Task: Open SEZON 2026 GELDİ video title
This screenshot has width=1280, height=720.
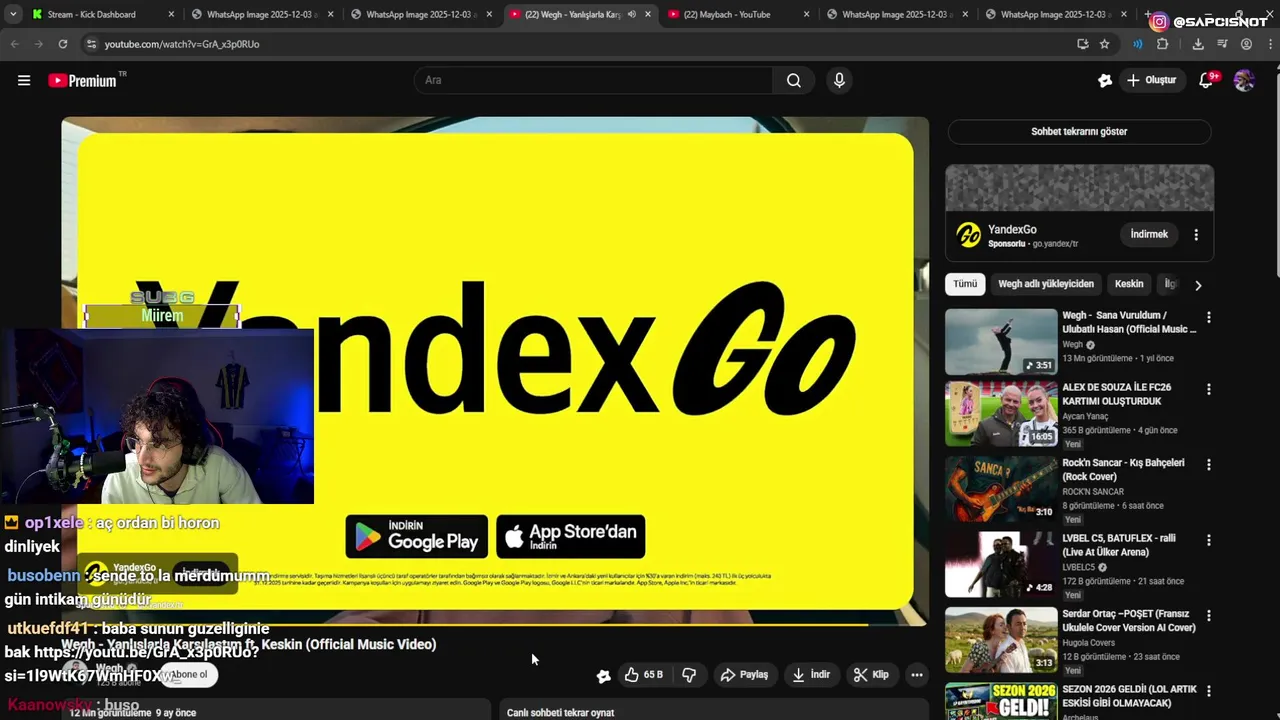Action: [x=1129, y=696]
